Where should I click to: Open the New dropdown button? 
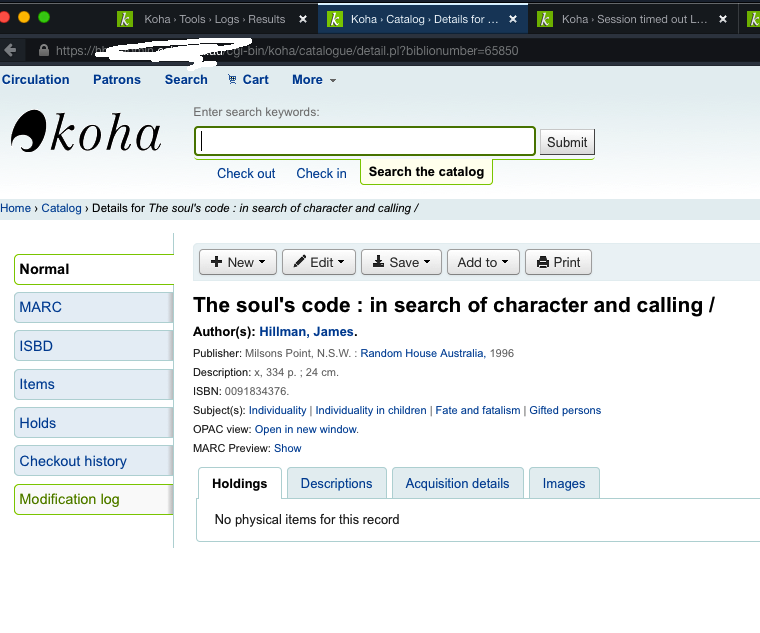click(237, 262)
